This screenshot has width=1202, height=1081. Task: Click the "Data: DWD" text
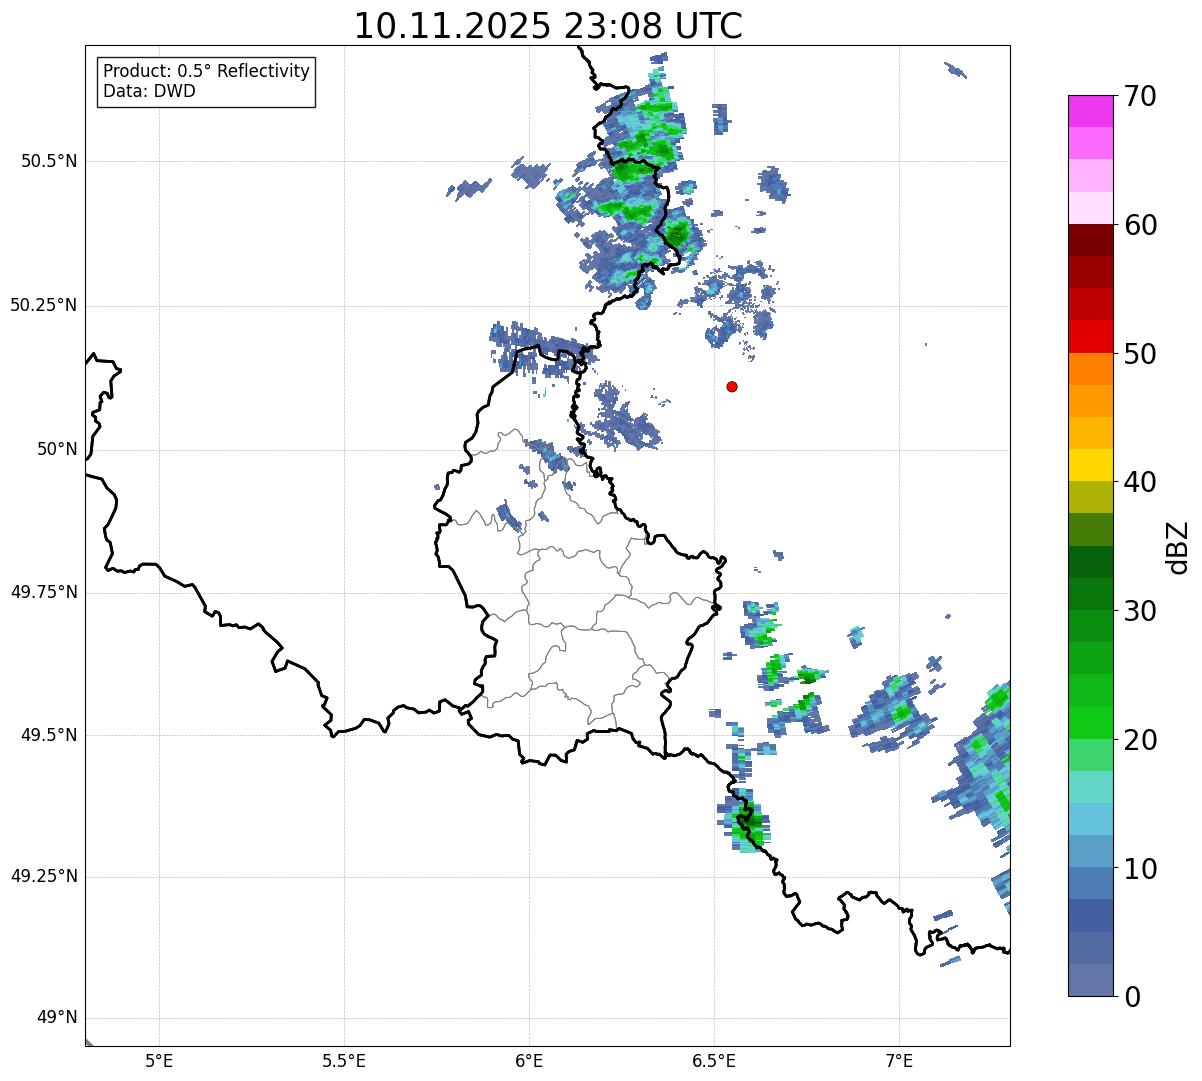click(150, 92)
